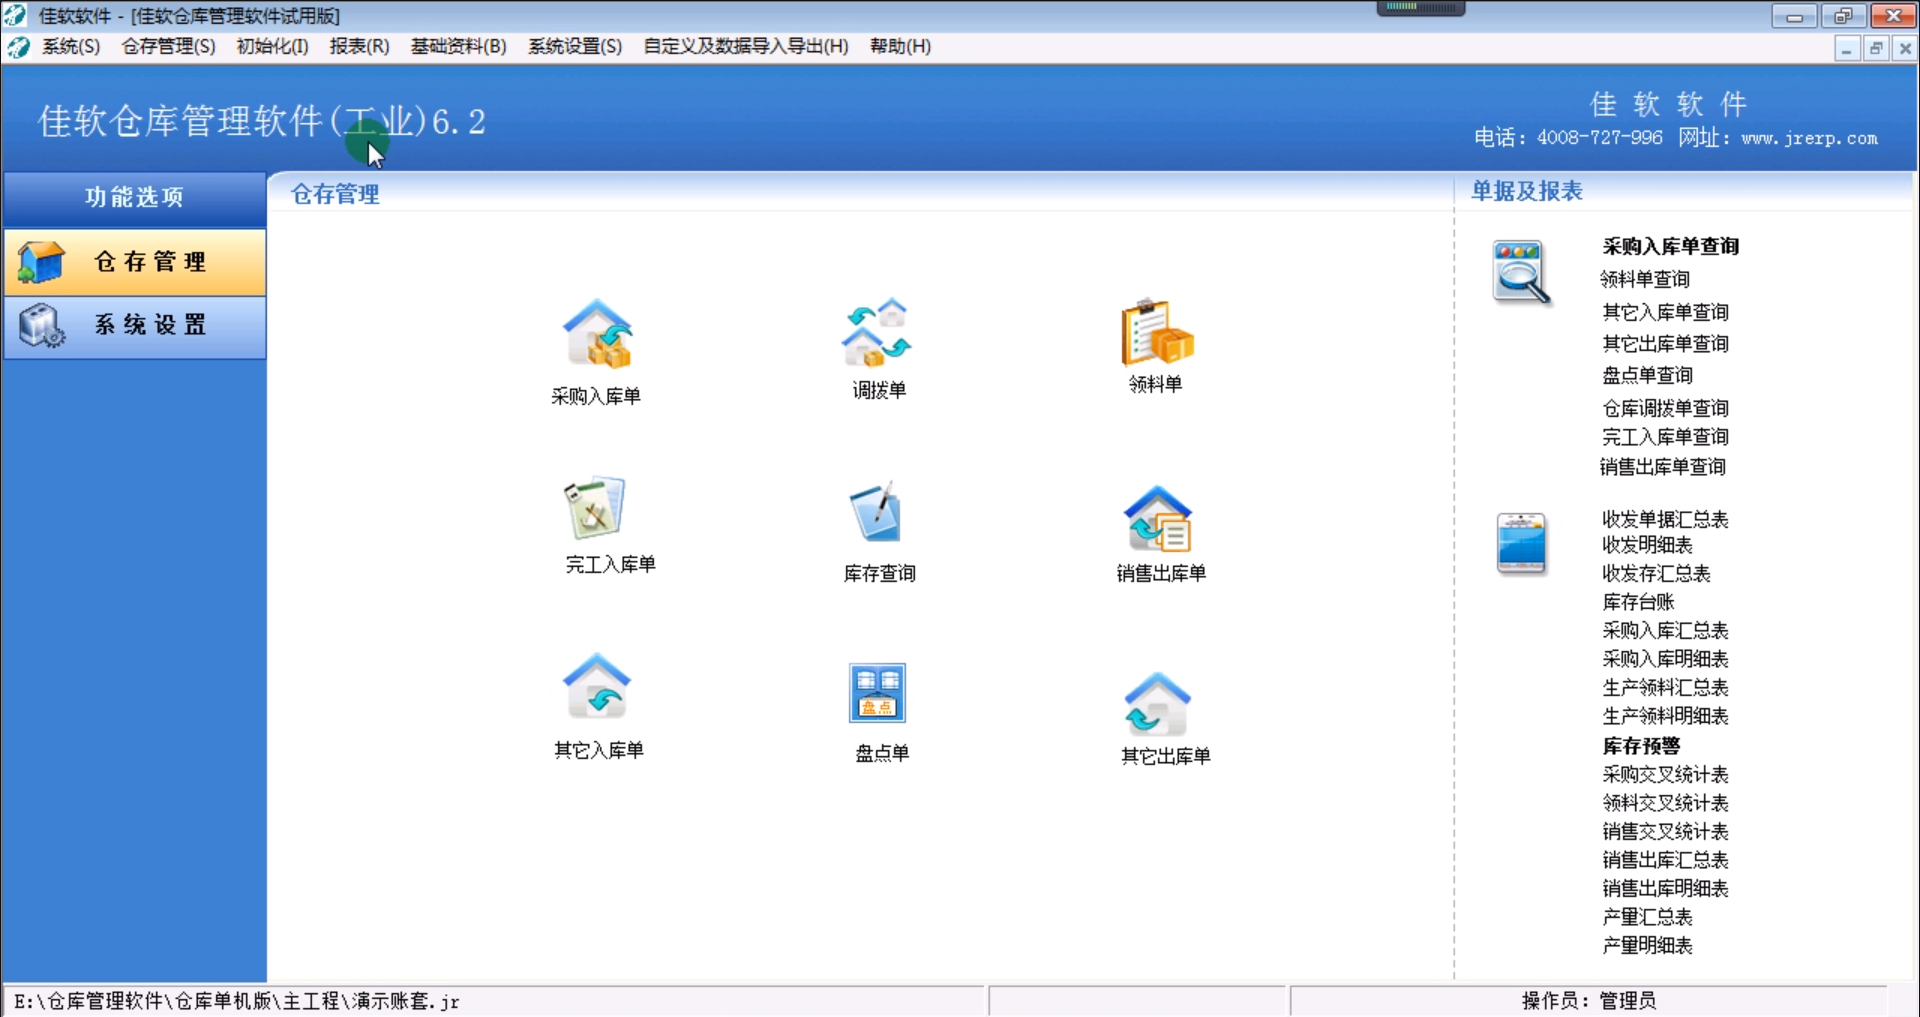
Task: Minimize the main application window
Action: [x=1794, y=16]
